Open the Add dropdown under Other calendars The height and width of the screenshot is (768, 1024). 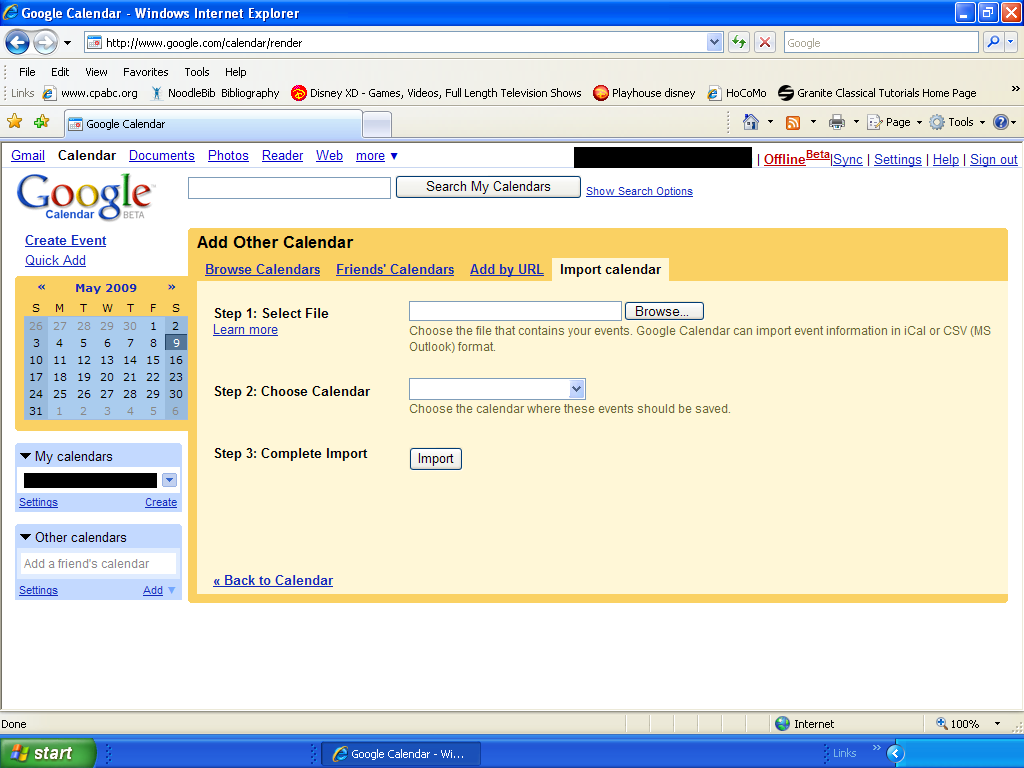click(159, 590)
